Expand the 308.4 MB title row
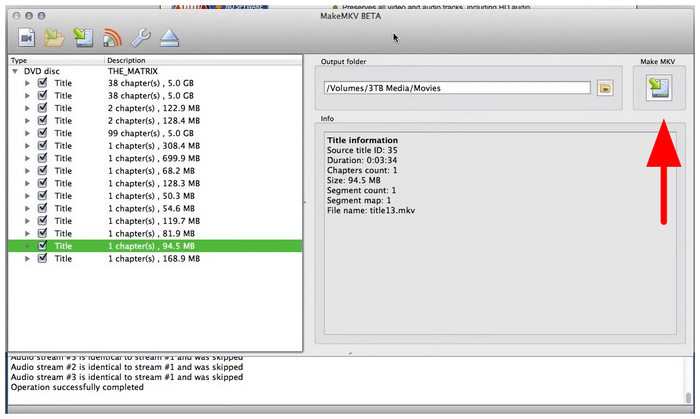 click(x=27, y=146)
